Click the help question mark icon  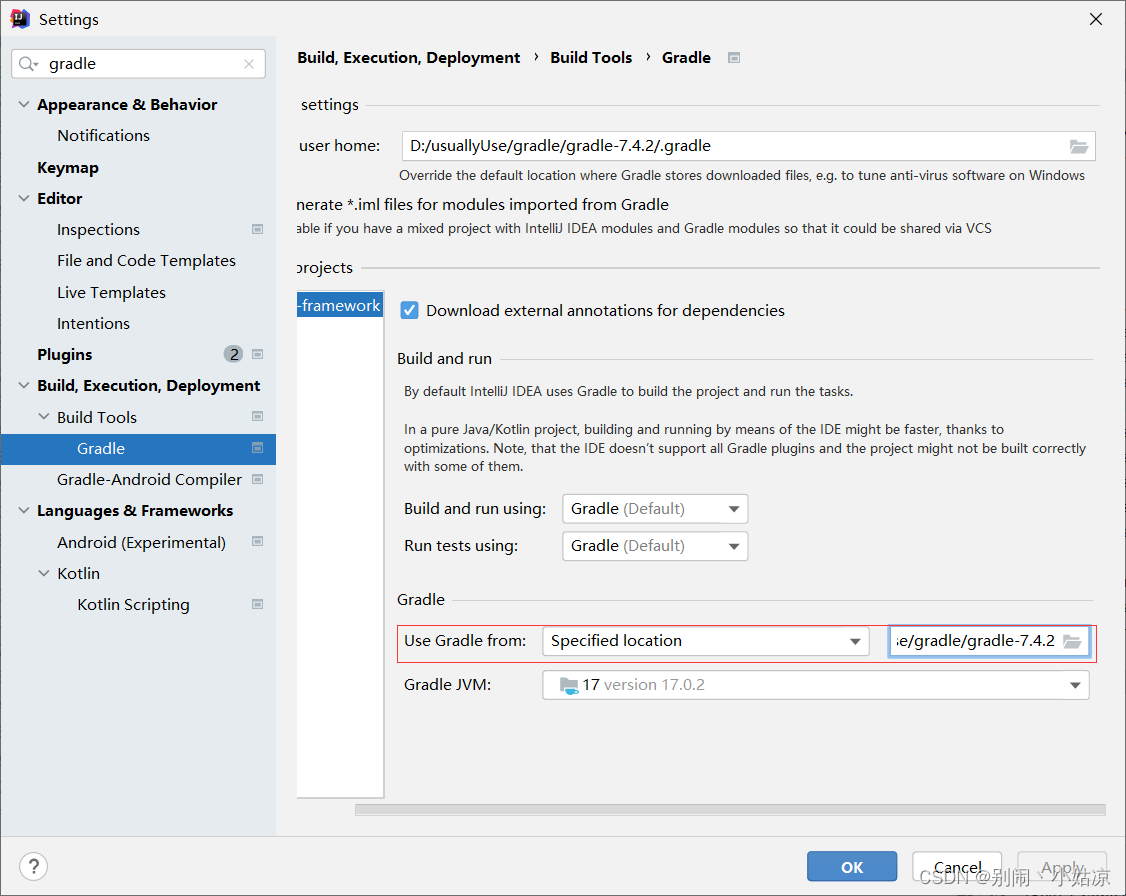click(34, 866)
